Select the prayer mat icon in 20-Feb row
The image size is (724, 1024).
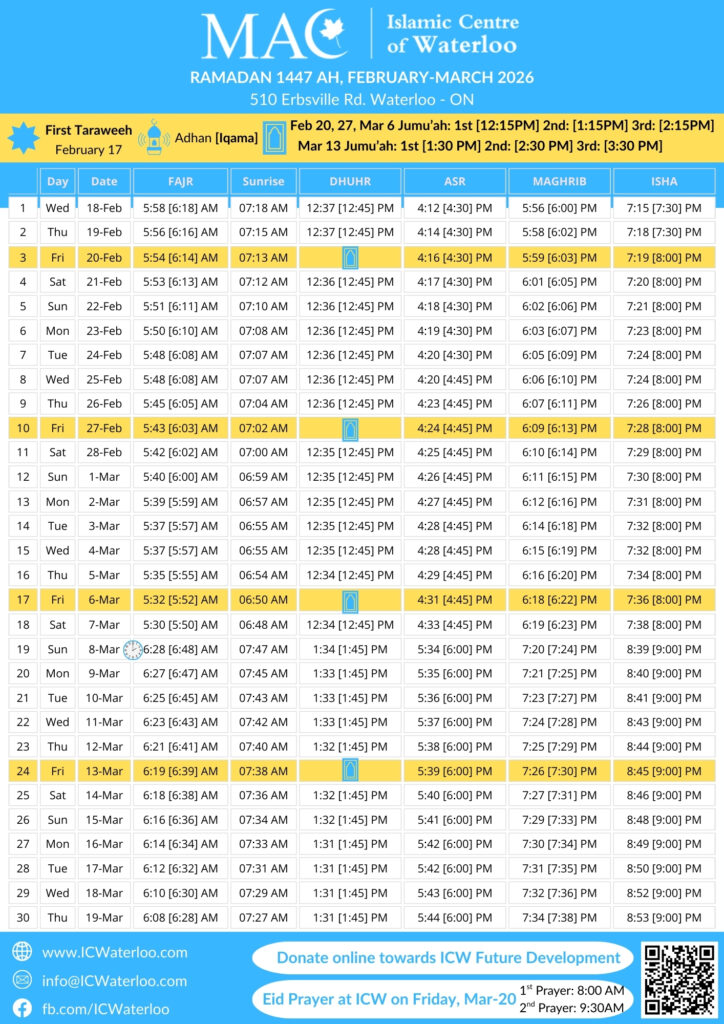[350, 257]
